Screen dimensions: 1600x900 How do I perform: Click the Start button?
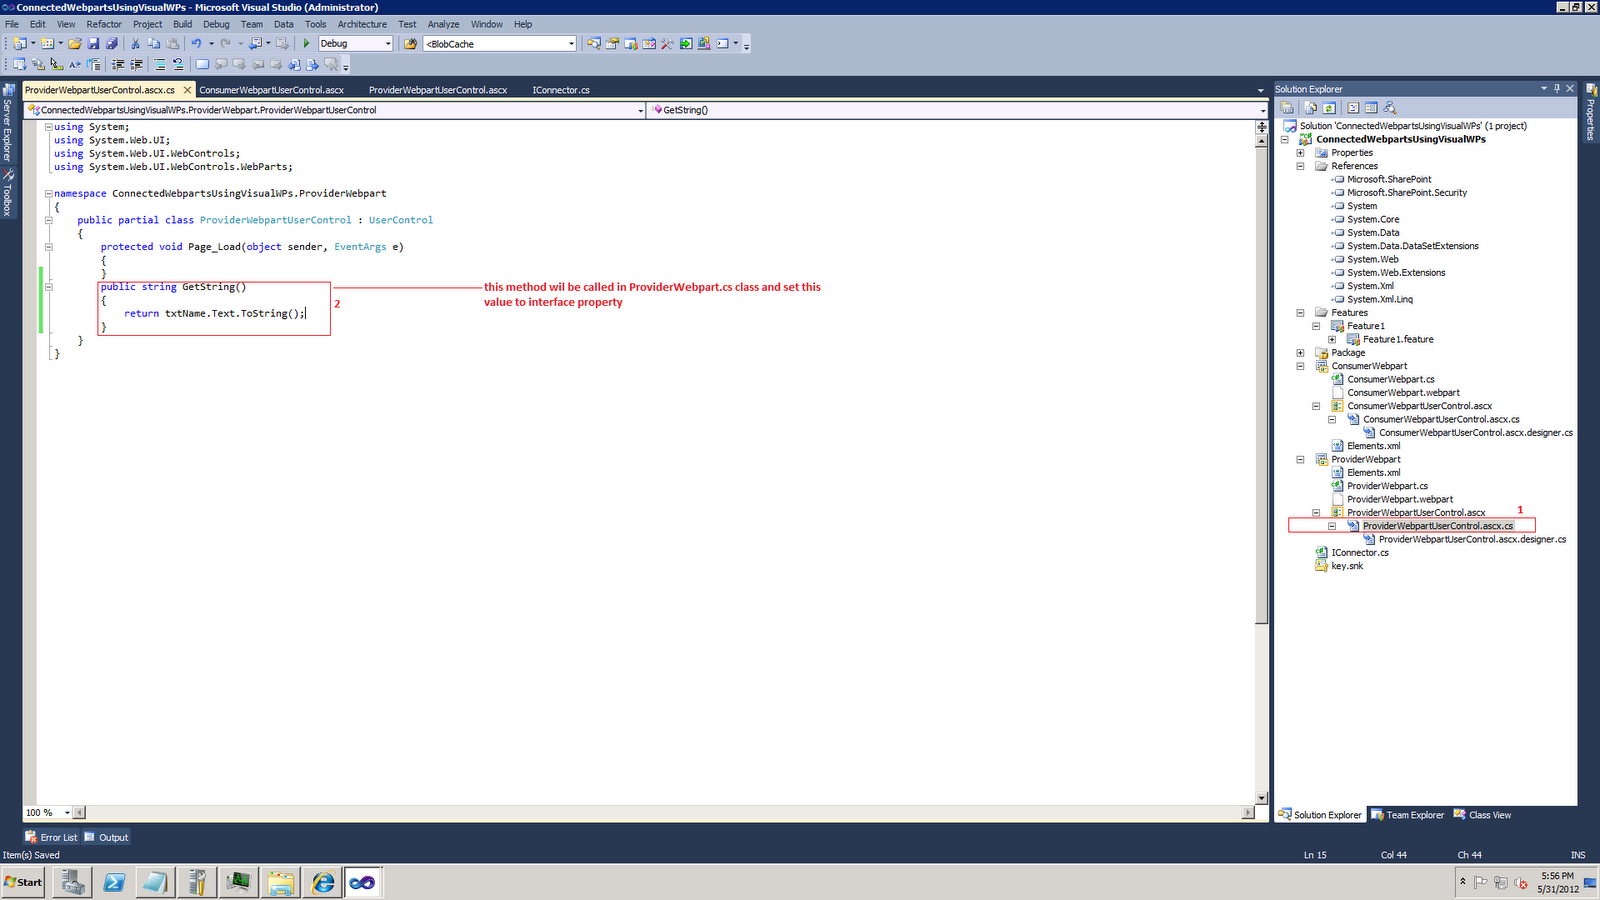point(23,882)
